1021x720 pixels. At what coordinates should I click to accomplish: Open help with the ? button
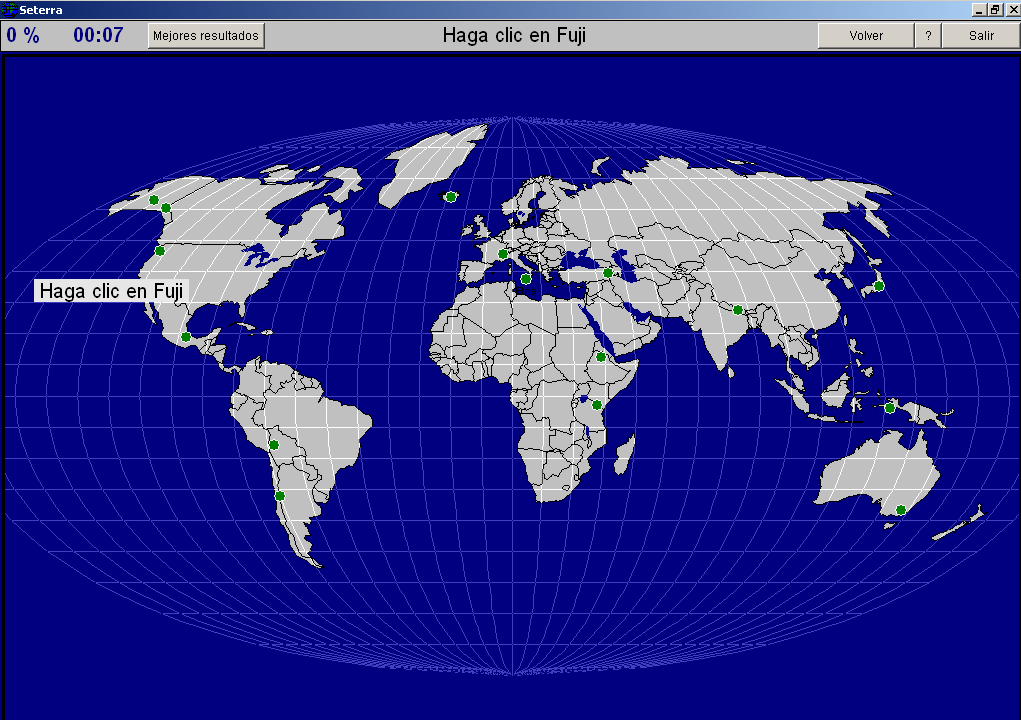click(x=928, y=36)
